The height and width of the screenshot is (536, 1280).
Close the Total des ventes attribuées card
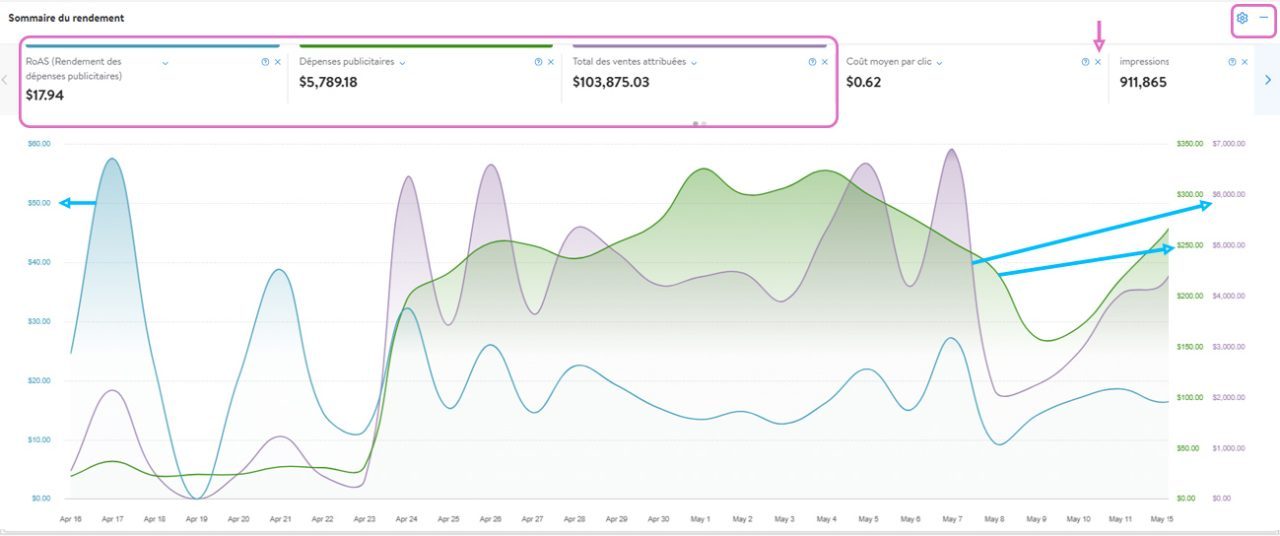pyautogui.click(x=825, y=62)
